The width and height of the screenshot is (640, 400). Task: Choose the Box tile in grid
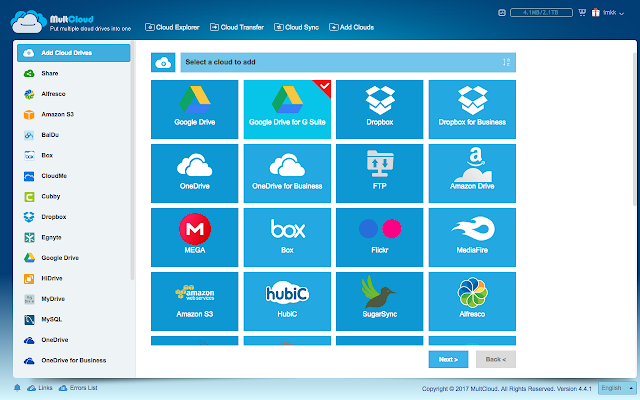[x=287, y=238]
